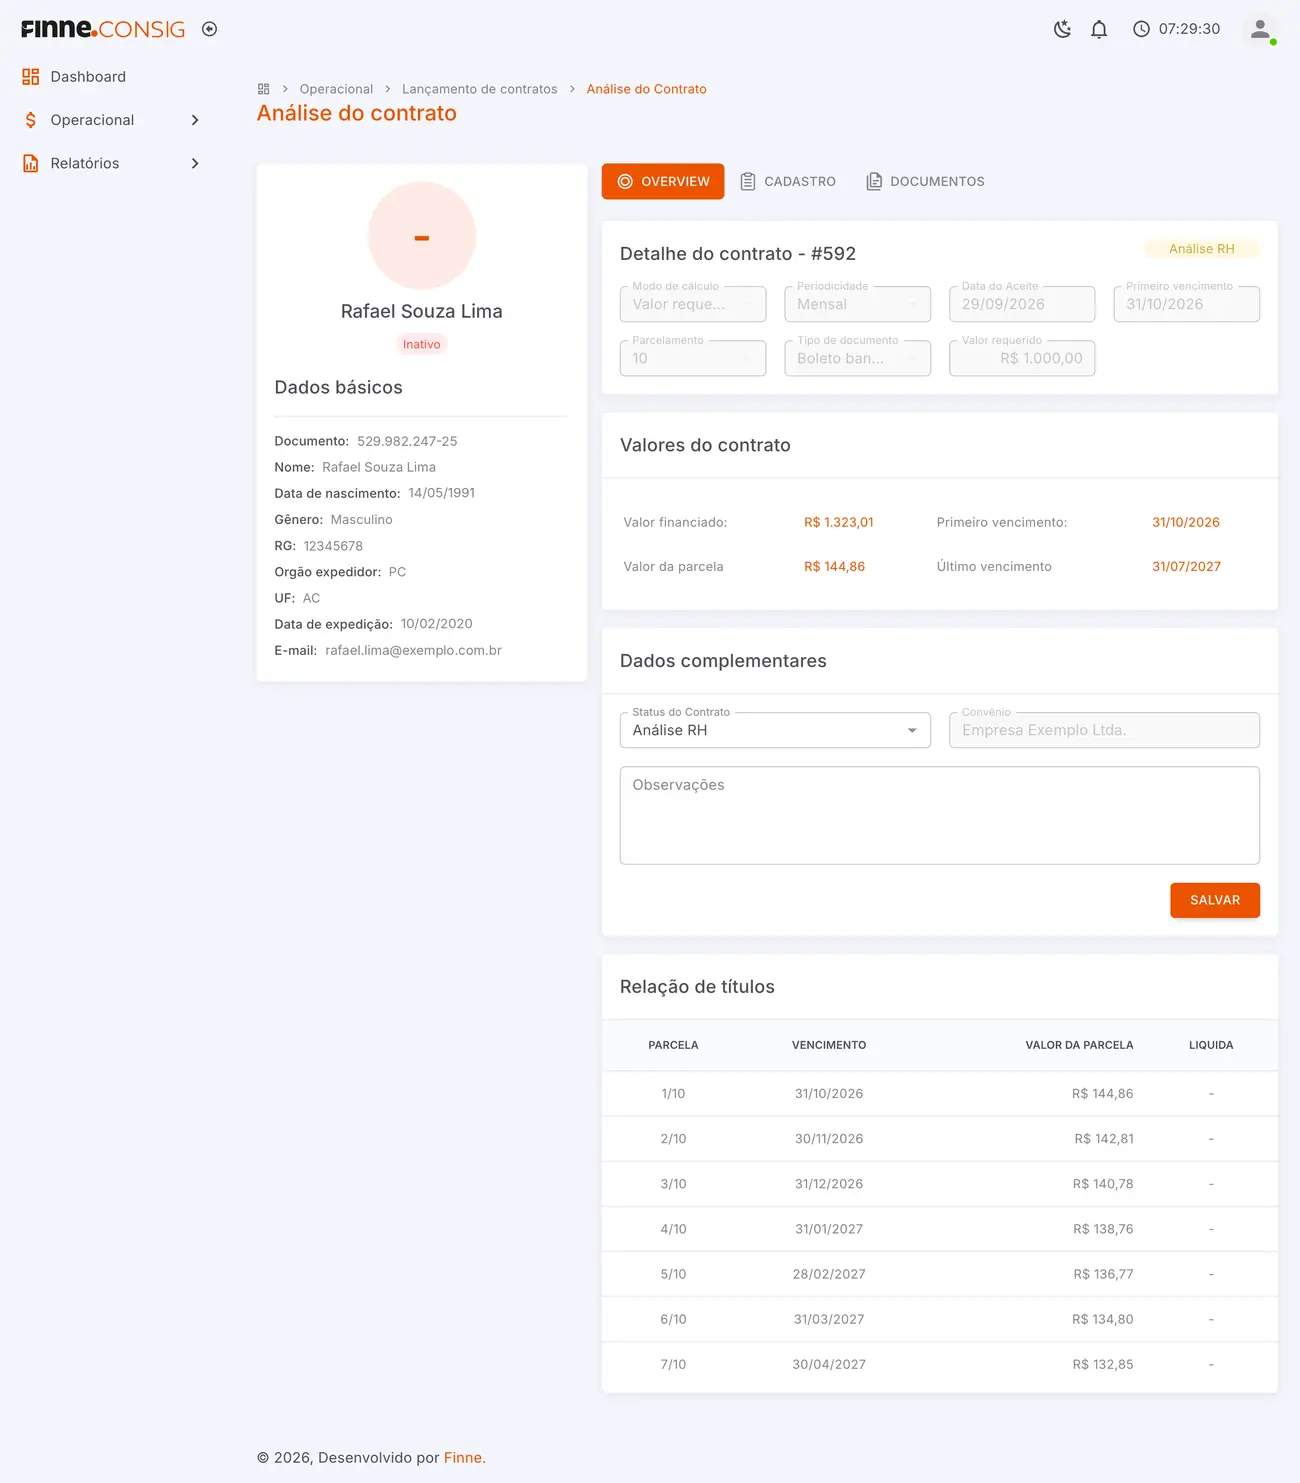
Task: Open the Modo de cálculo dropdown
Action: coord(693,304)
